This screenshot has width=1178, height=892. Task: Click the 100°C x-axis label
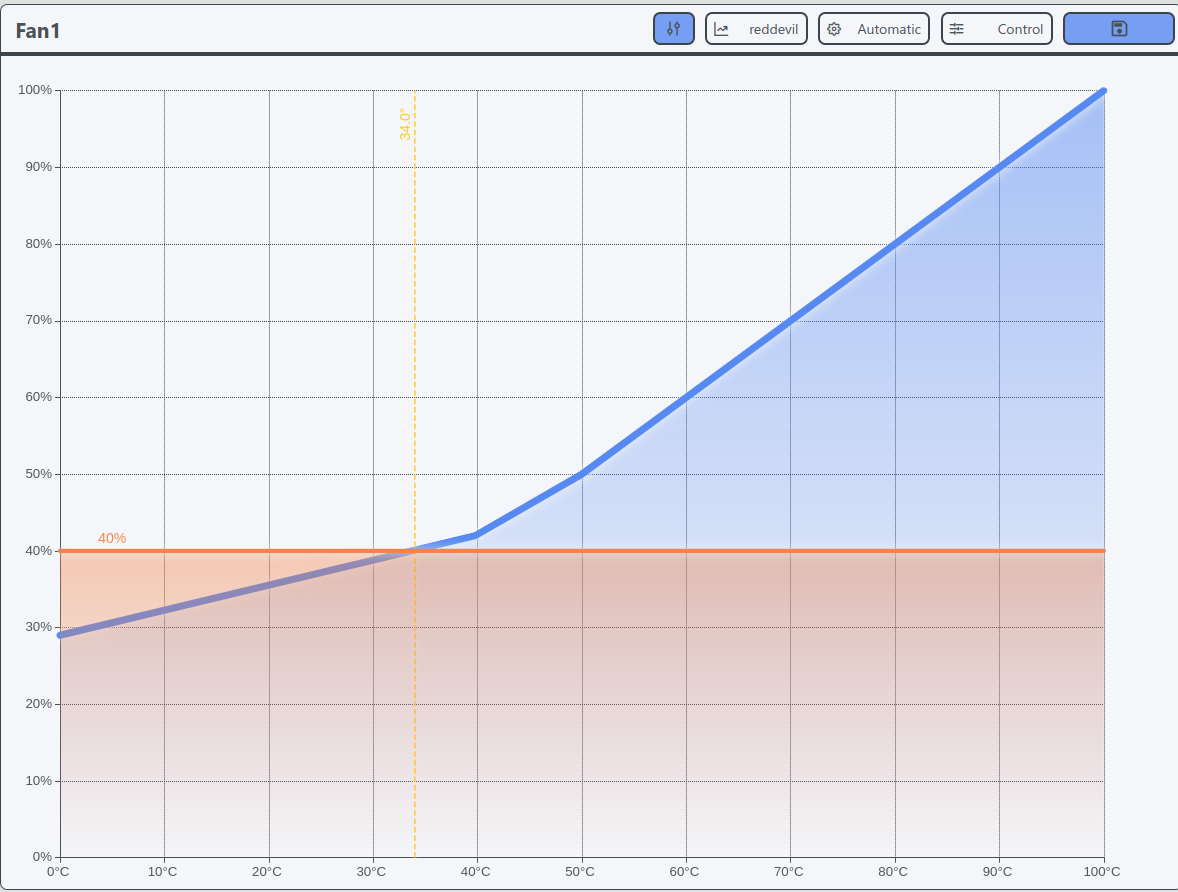point(1101,872)
